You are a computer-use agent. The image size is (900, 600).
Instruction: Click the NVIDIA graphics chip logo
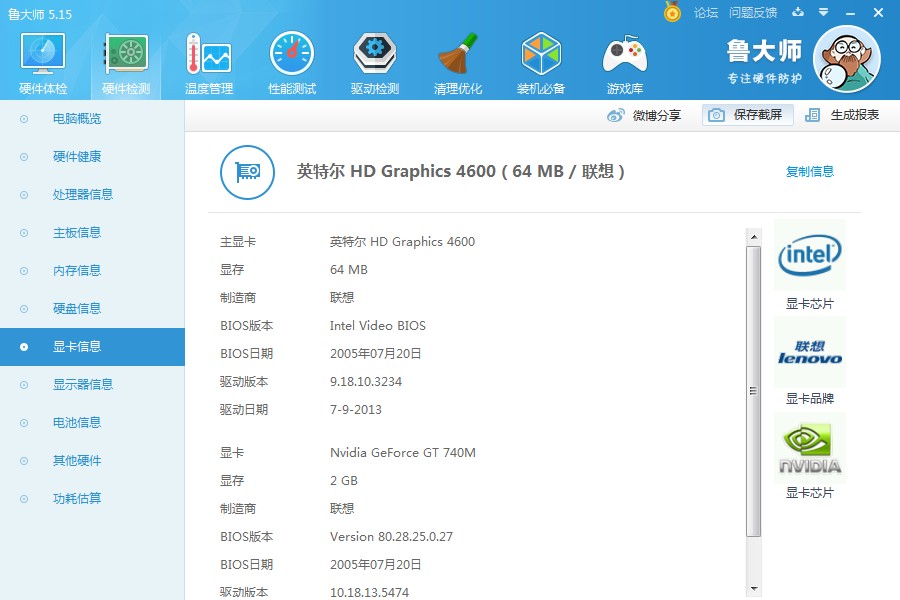click(x=809, y=446)
